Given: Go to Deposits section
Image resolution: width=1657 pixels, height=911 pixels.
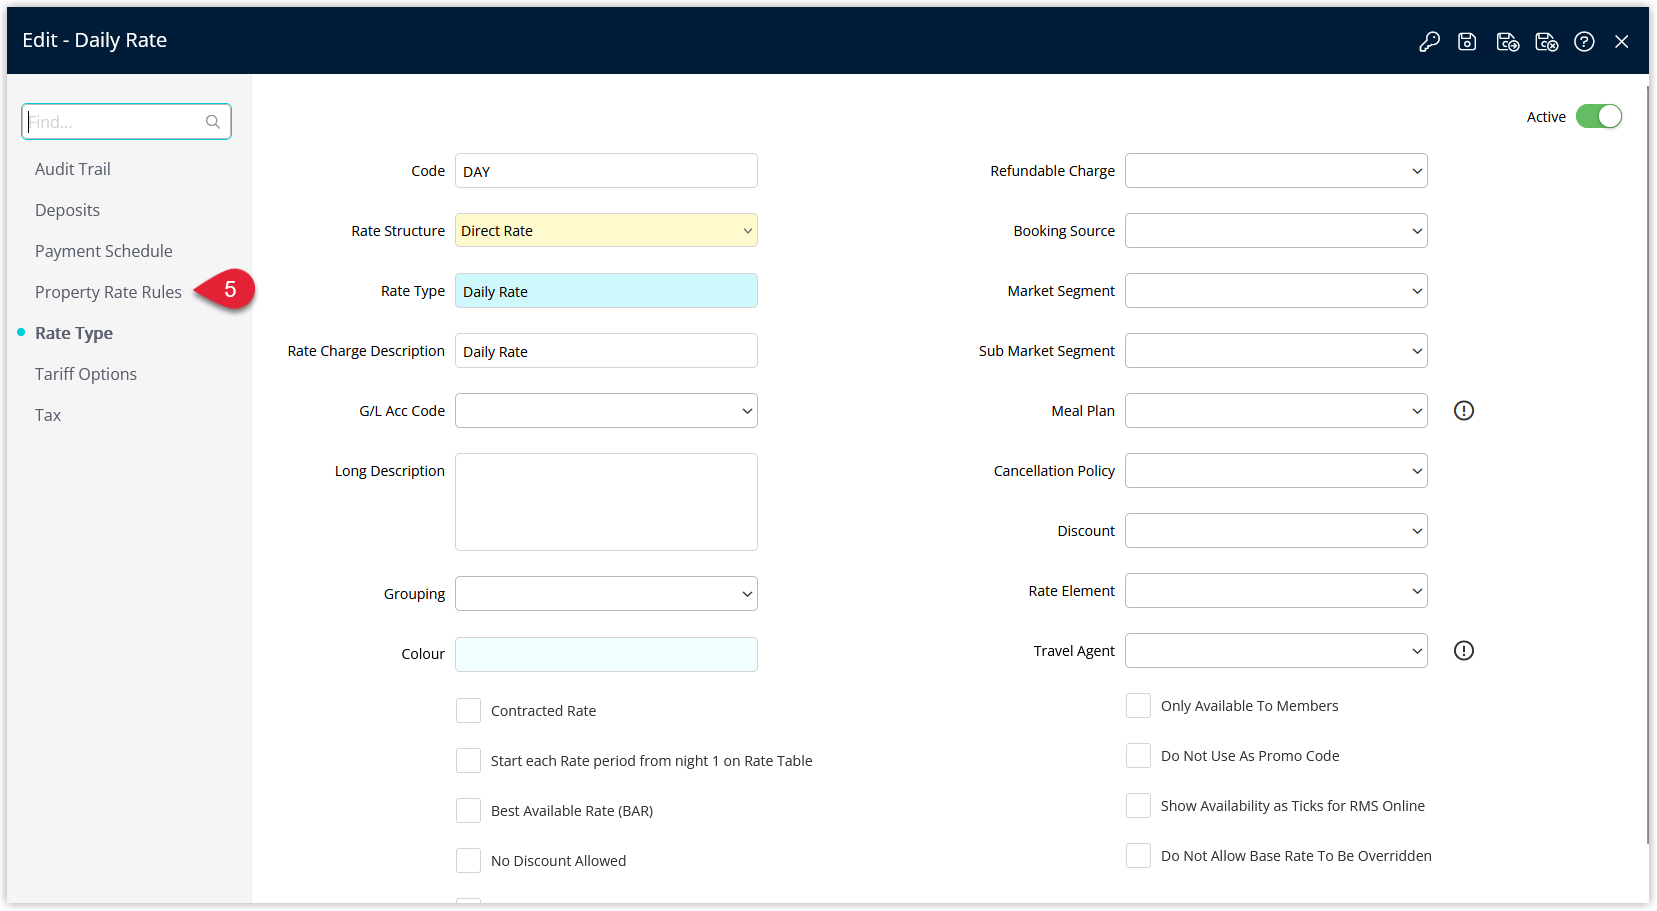Looking at the screenshot, I should click(67, 210).
